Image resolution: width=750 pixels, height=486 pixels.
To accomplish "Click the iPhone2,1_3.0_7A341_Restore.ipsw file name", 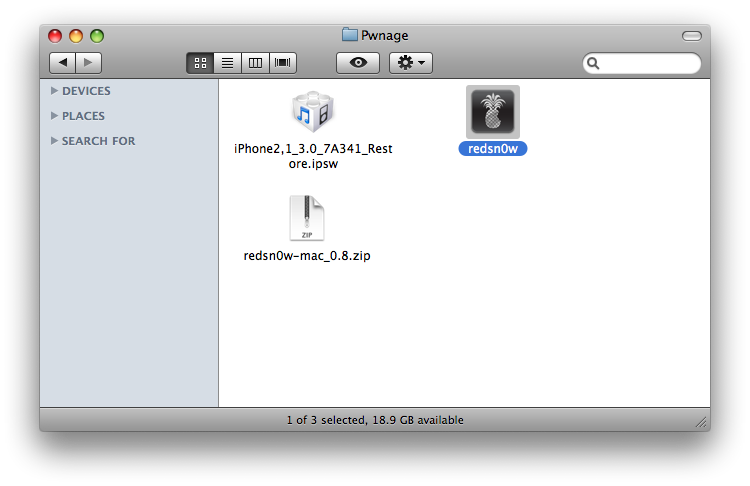I will [x=313, y=156].
